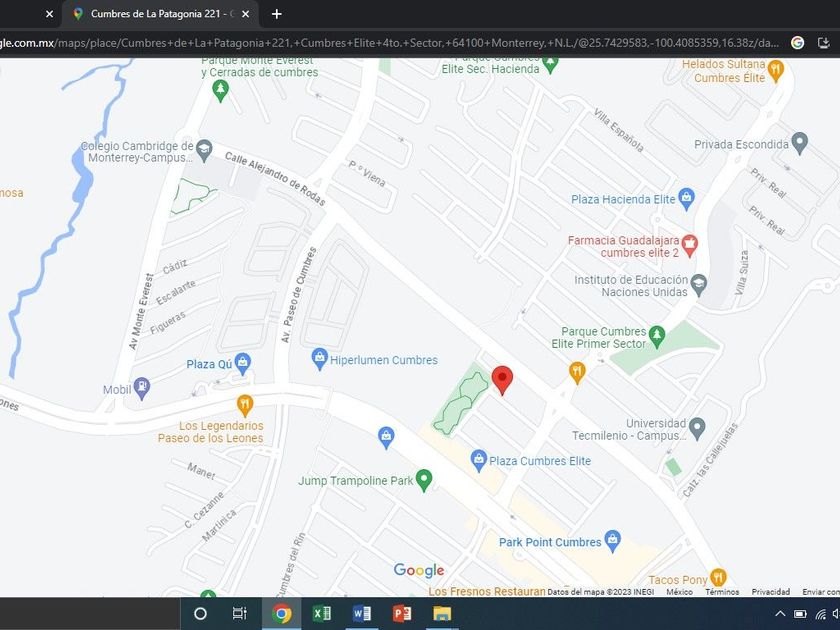Click Google account icon in address bar
The image size is (840, 630).
coord(797,43)
